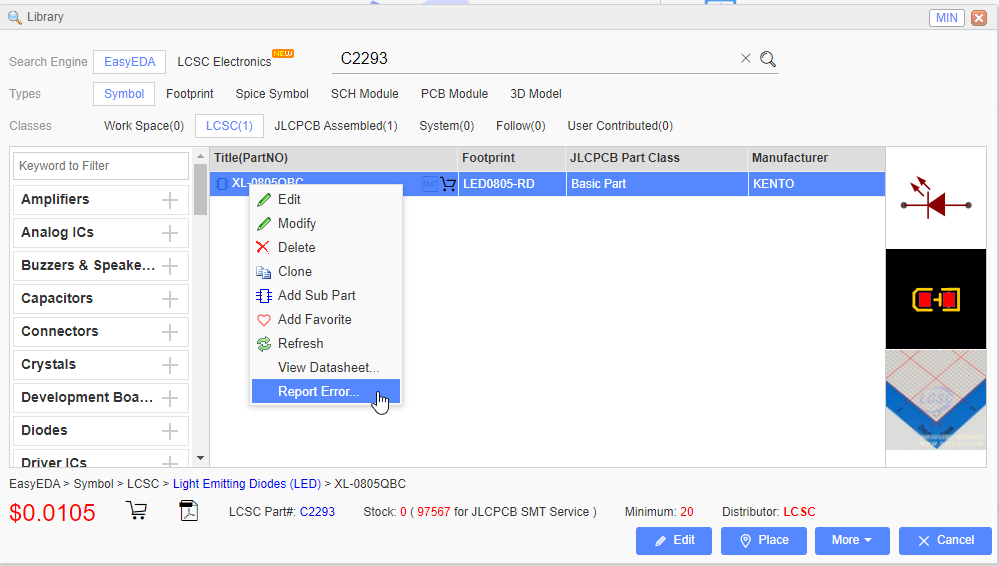Open the PDF datasheet icon near price

[x=189, y=511]
